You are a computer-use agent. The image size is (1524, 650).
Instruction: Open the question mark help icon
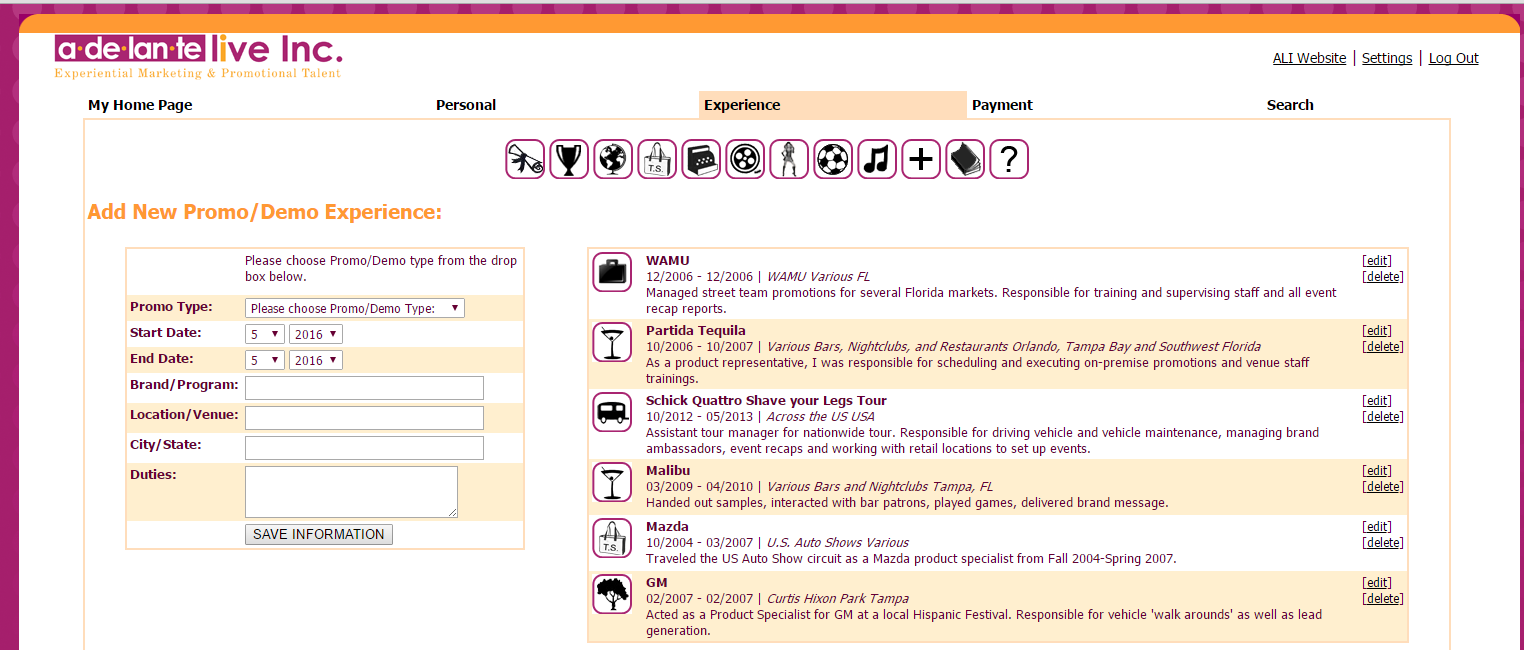click(x=1009, y=160)
